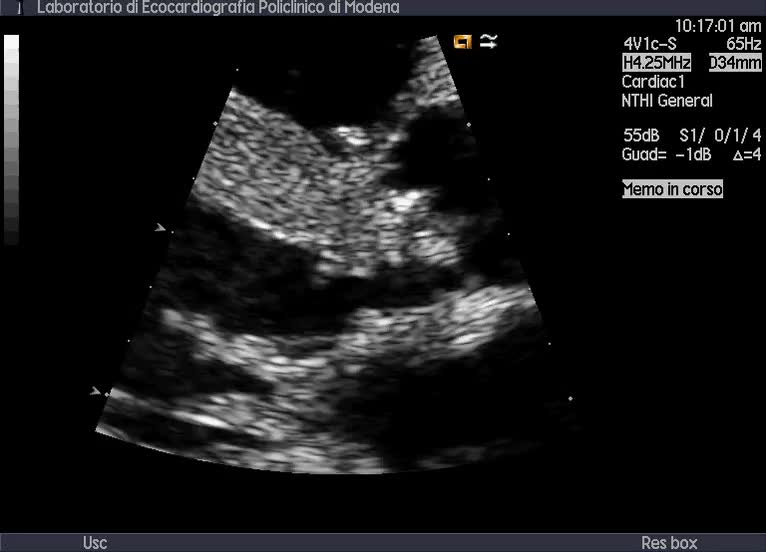Screen dimensions: 766x552
Task: Click the bracket icon before the lab title
Action: [x=18, y=7]
